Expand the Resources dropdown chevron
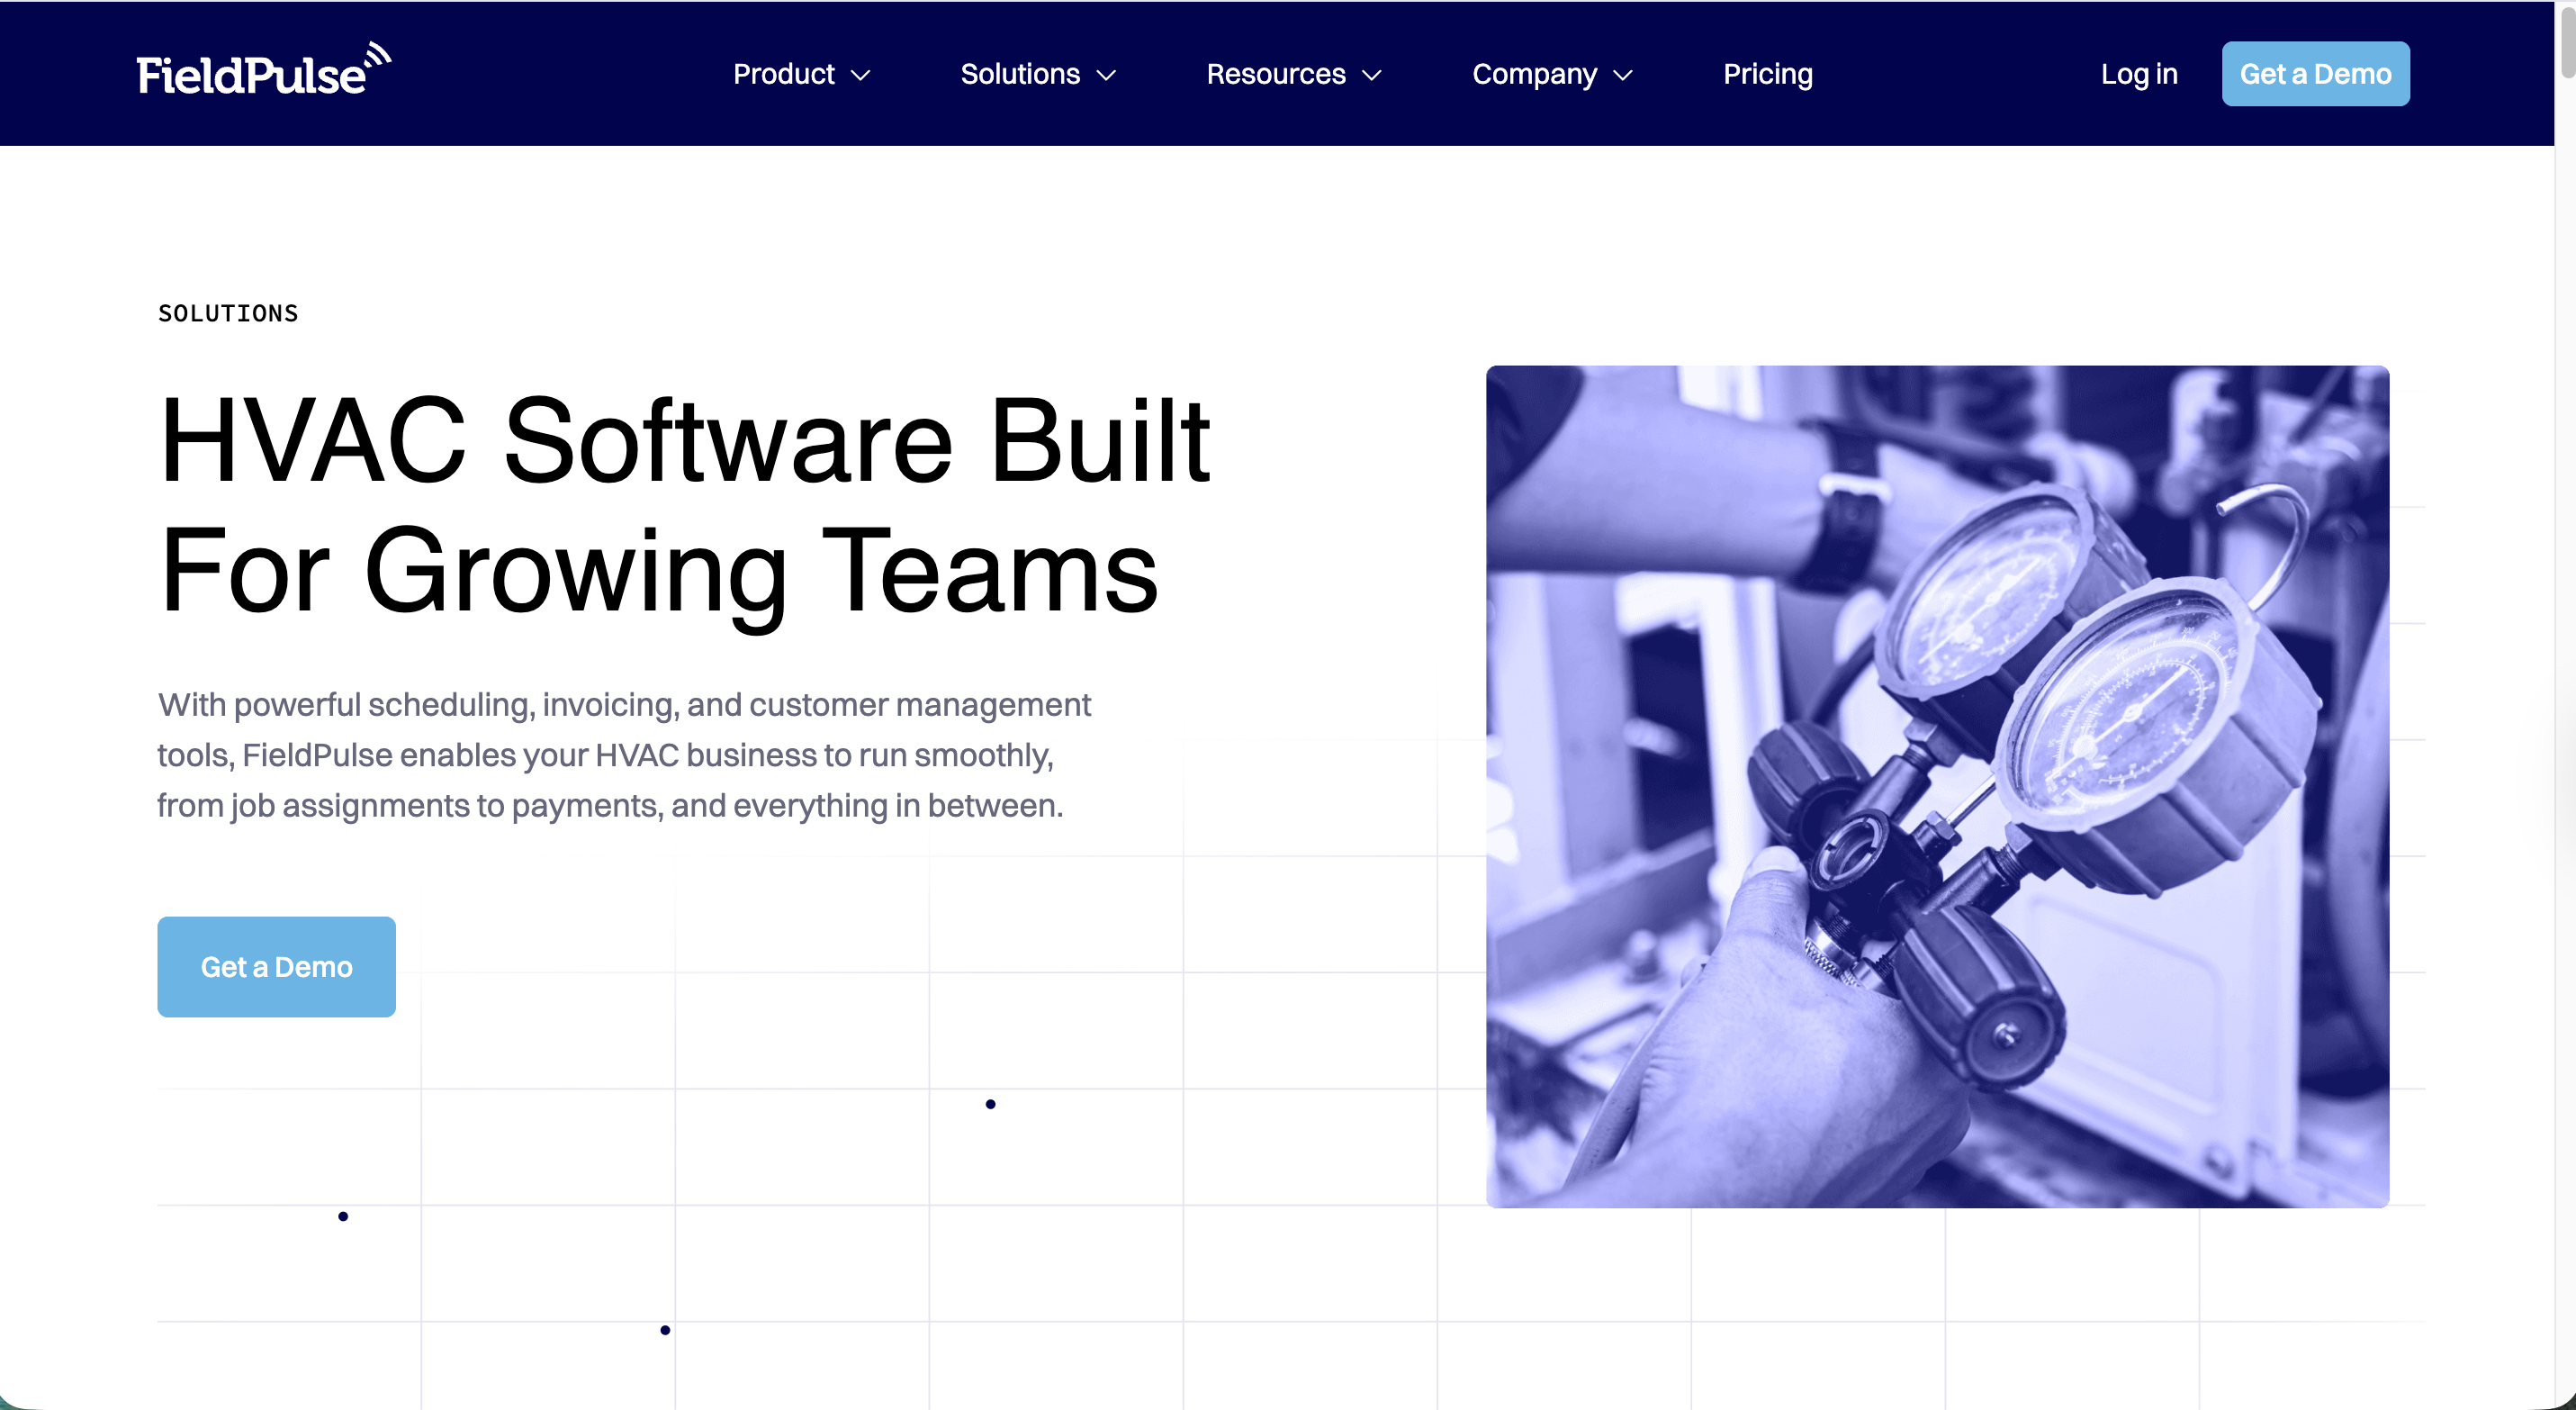The height and width of the screenshot is (1410, 2576). pos(1372,75)
